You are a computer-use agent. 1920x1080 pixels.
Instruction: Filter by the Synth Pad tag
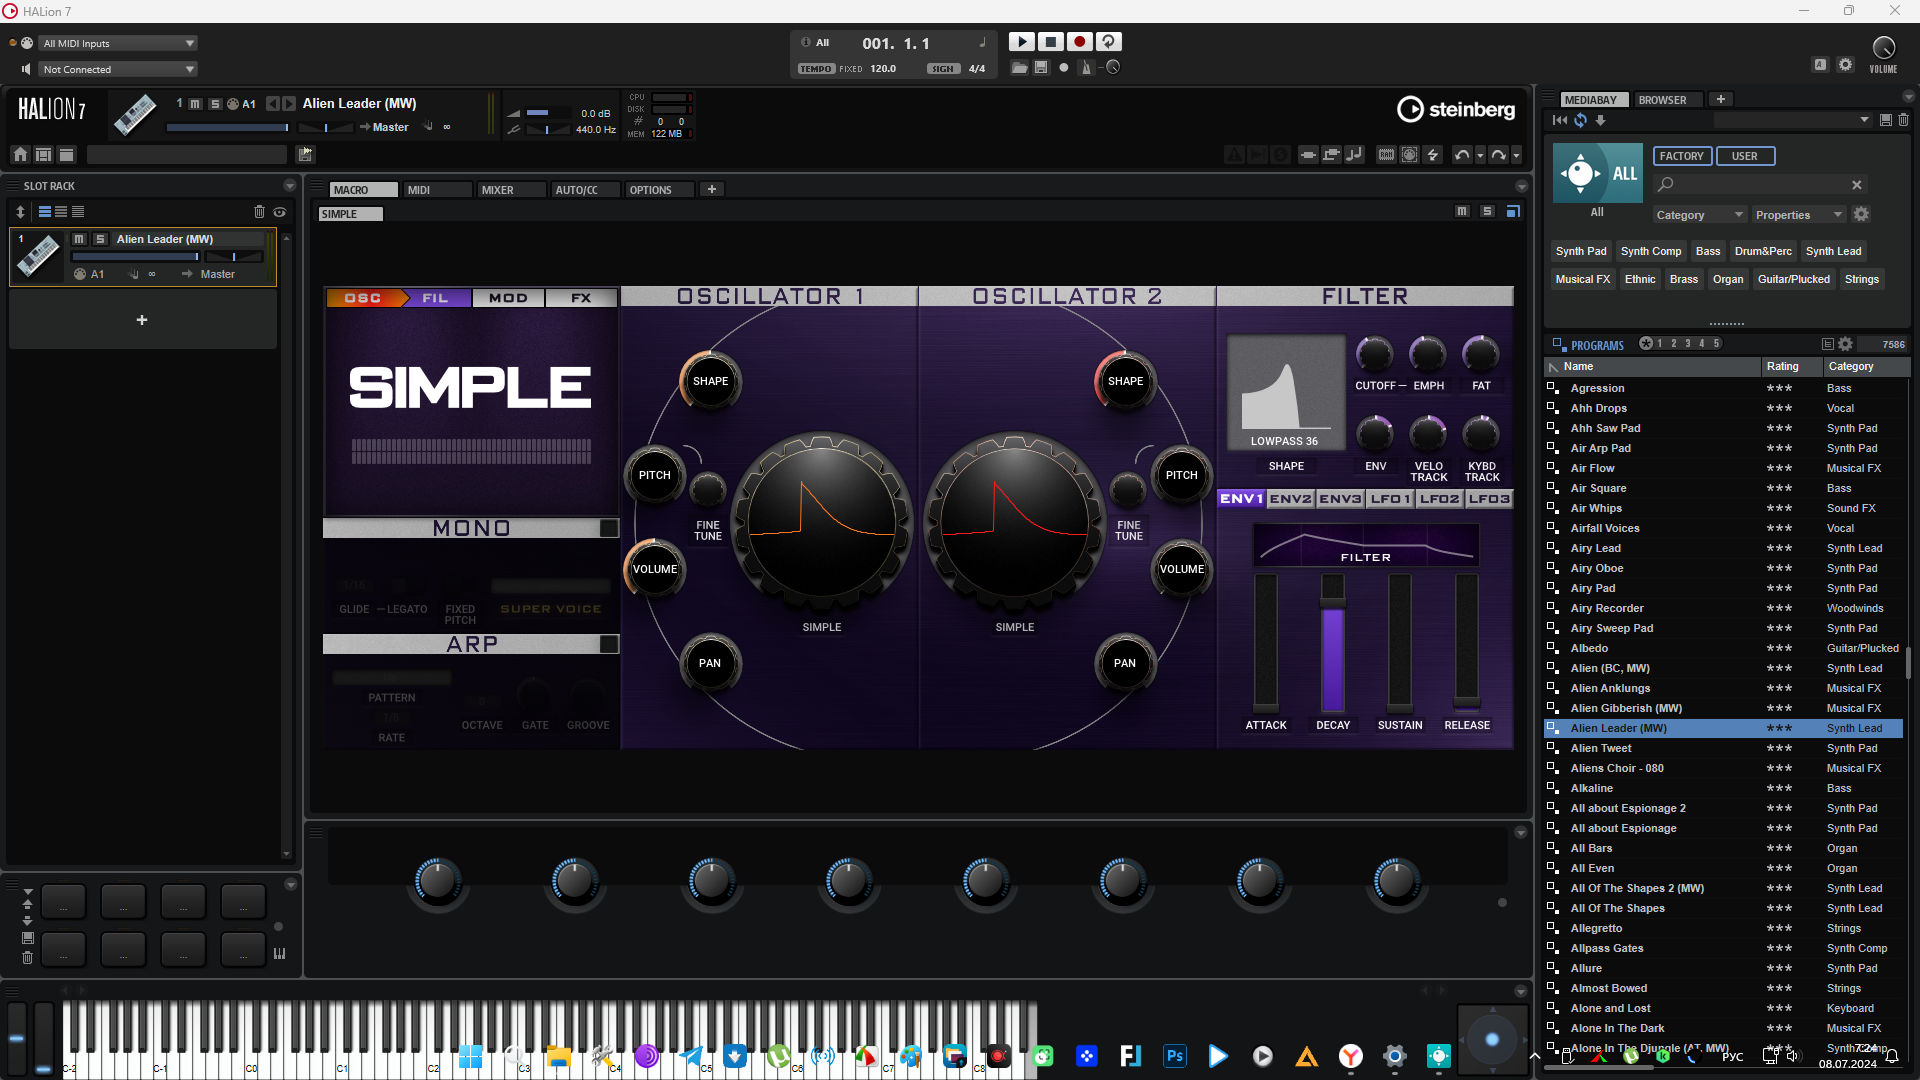[1581, 251]
